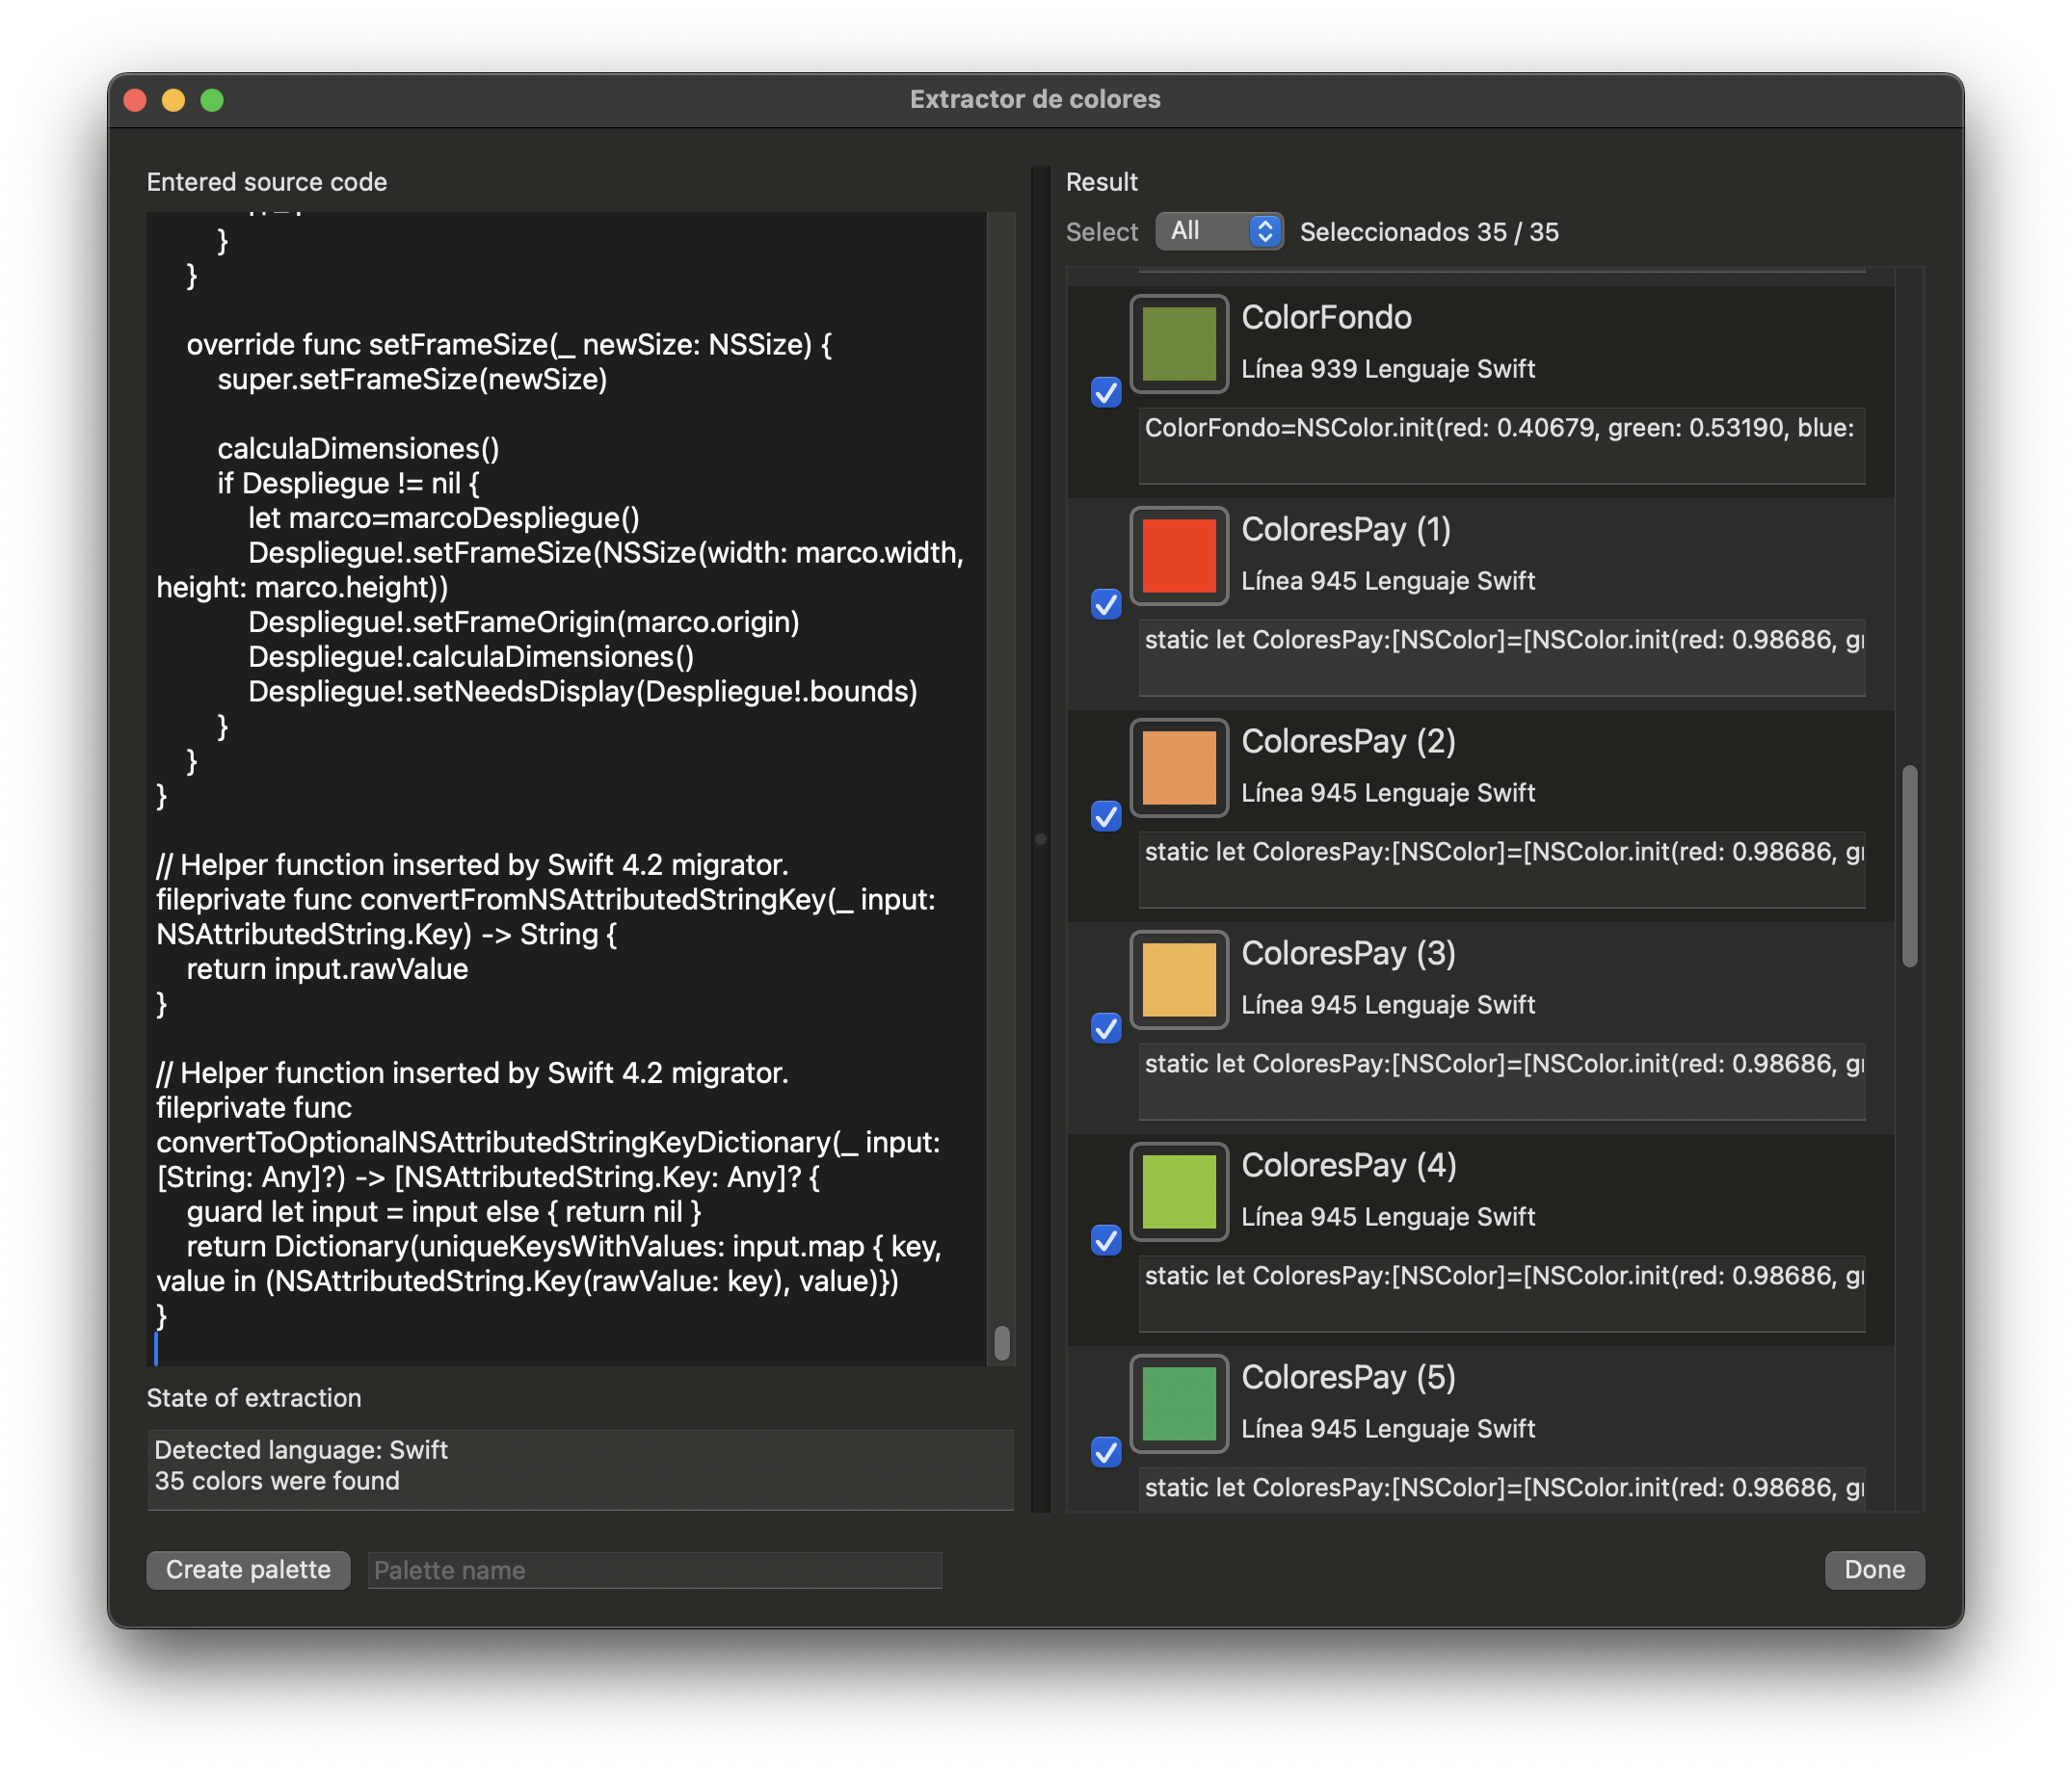Click the calculaDimensiones() line in source code
This screenshot has width=2072, height=1771.
(358, 449)
